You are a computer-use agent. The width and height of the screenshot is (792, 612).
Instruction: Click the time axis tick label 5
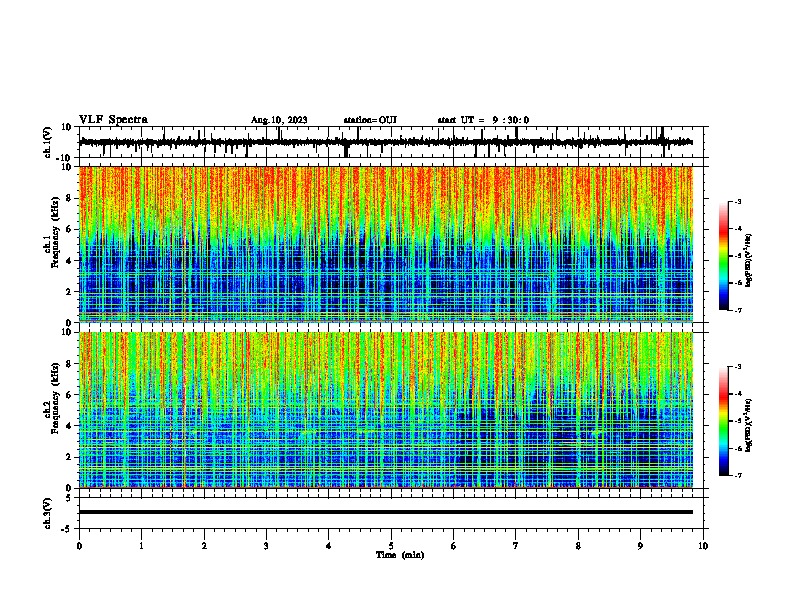tap(391, 546)
